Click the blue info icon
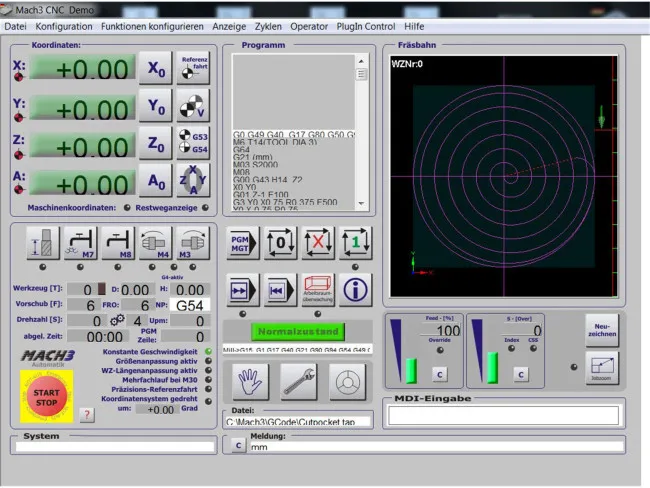This screenshot has width=650, height=488. [355, 289]
